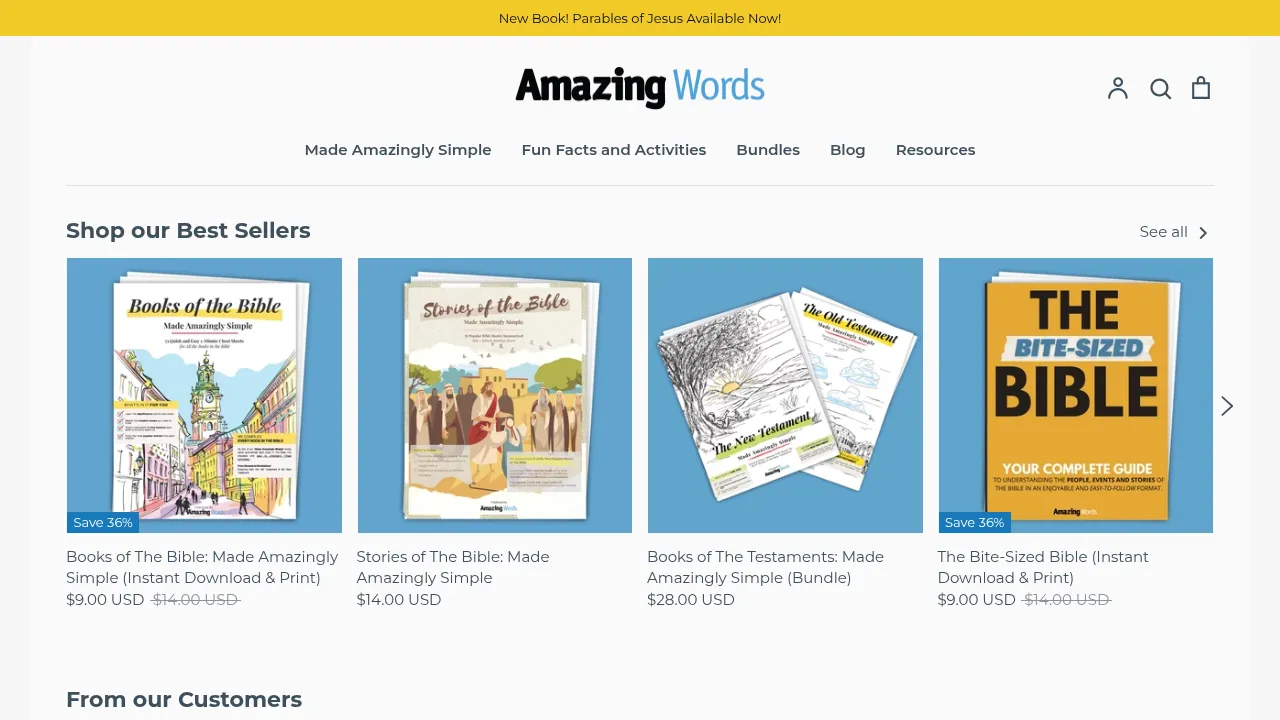Expand the Bundles navigation item
Viewport: 1280px width, 720px height.
pos(768,150)
